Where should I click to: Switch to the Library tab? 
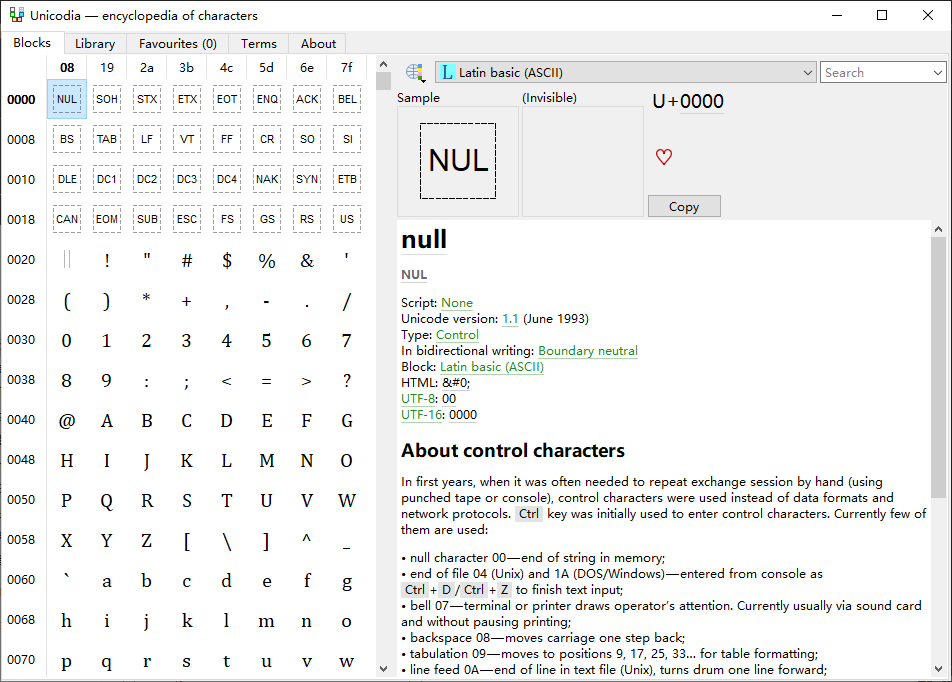[95, 43]
